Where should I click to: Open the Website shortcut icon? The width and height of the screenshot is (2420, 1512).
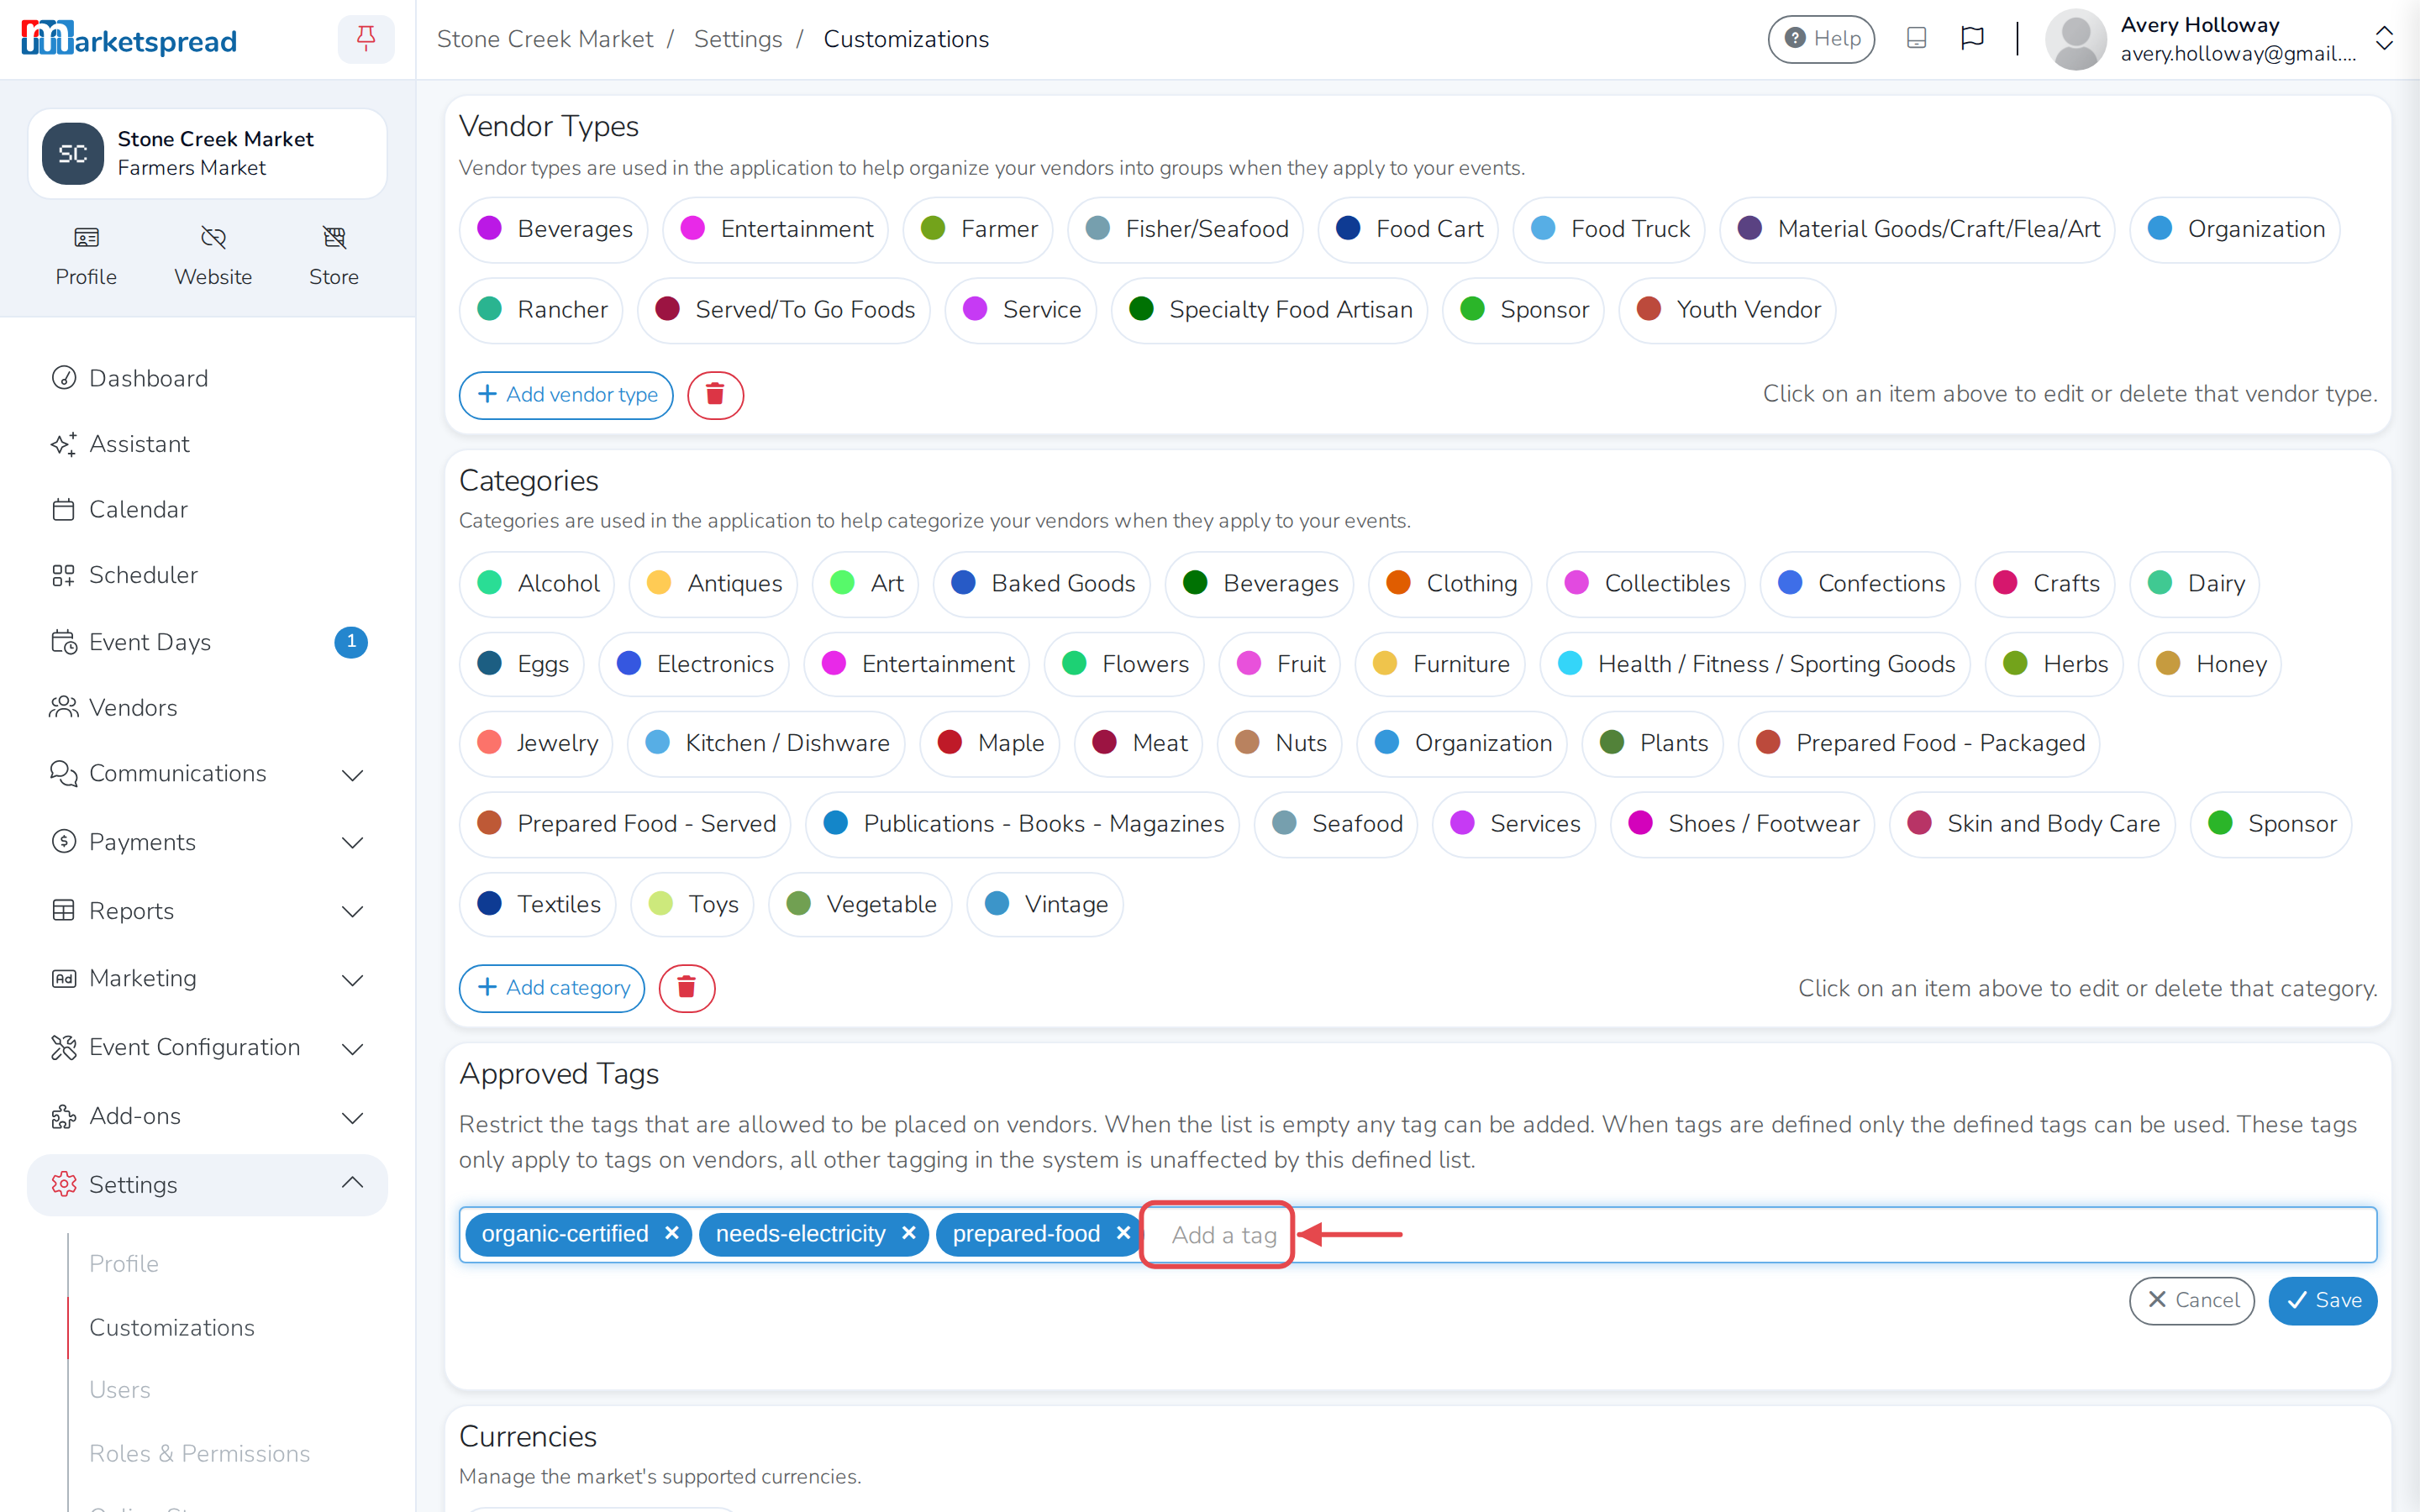pos(213,256)
